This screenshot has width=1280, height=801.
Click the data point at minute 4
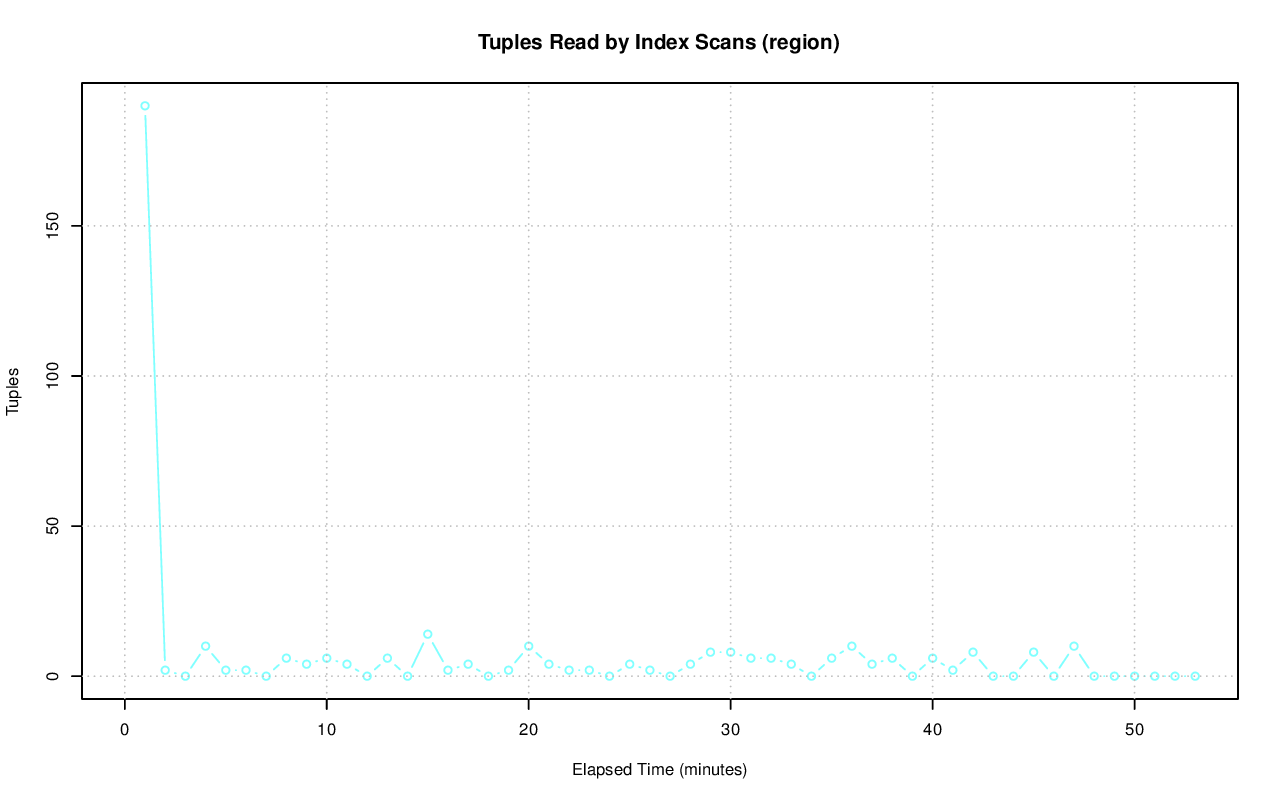(205, 646)
